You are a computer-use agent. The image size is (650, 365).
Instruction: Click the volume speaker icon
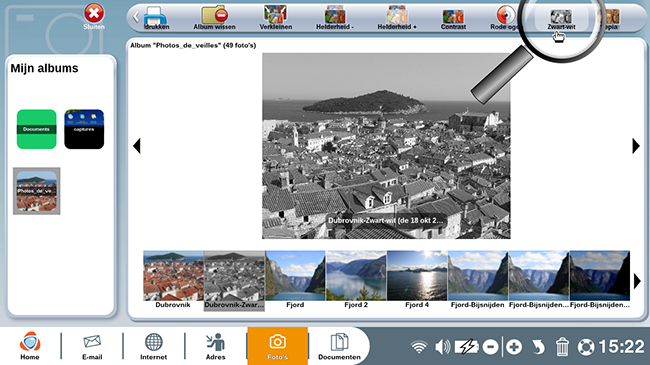(443, 347)
